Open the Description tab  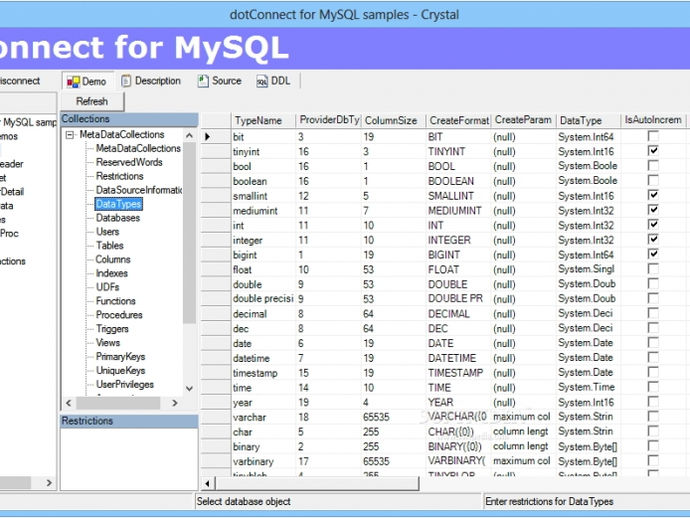151,81
